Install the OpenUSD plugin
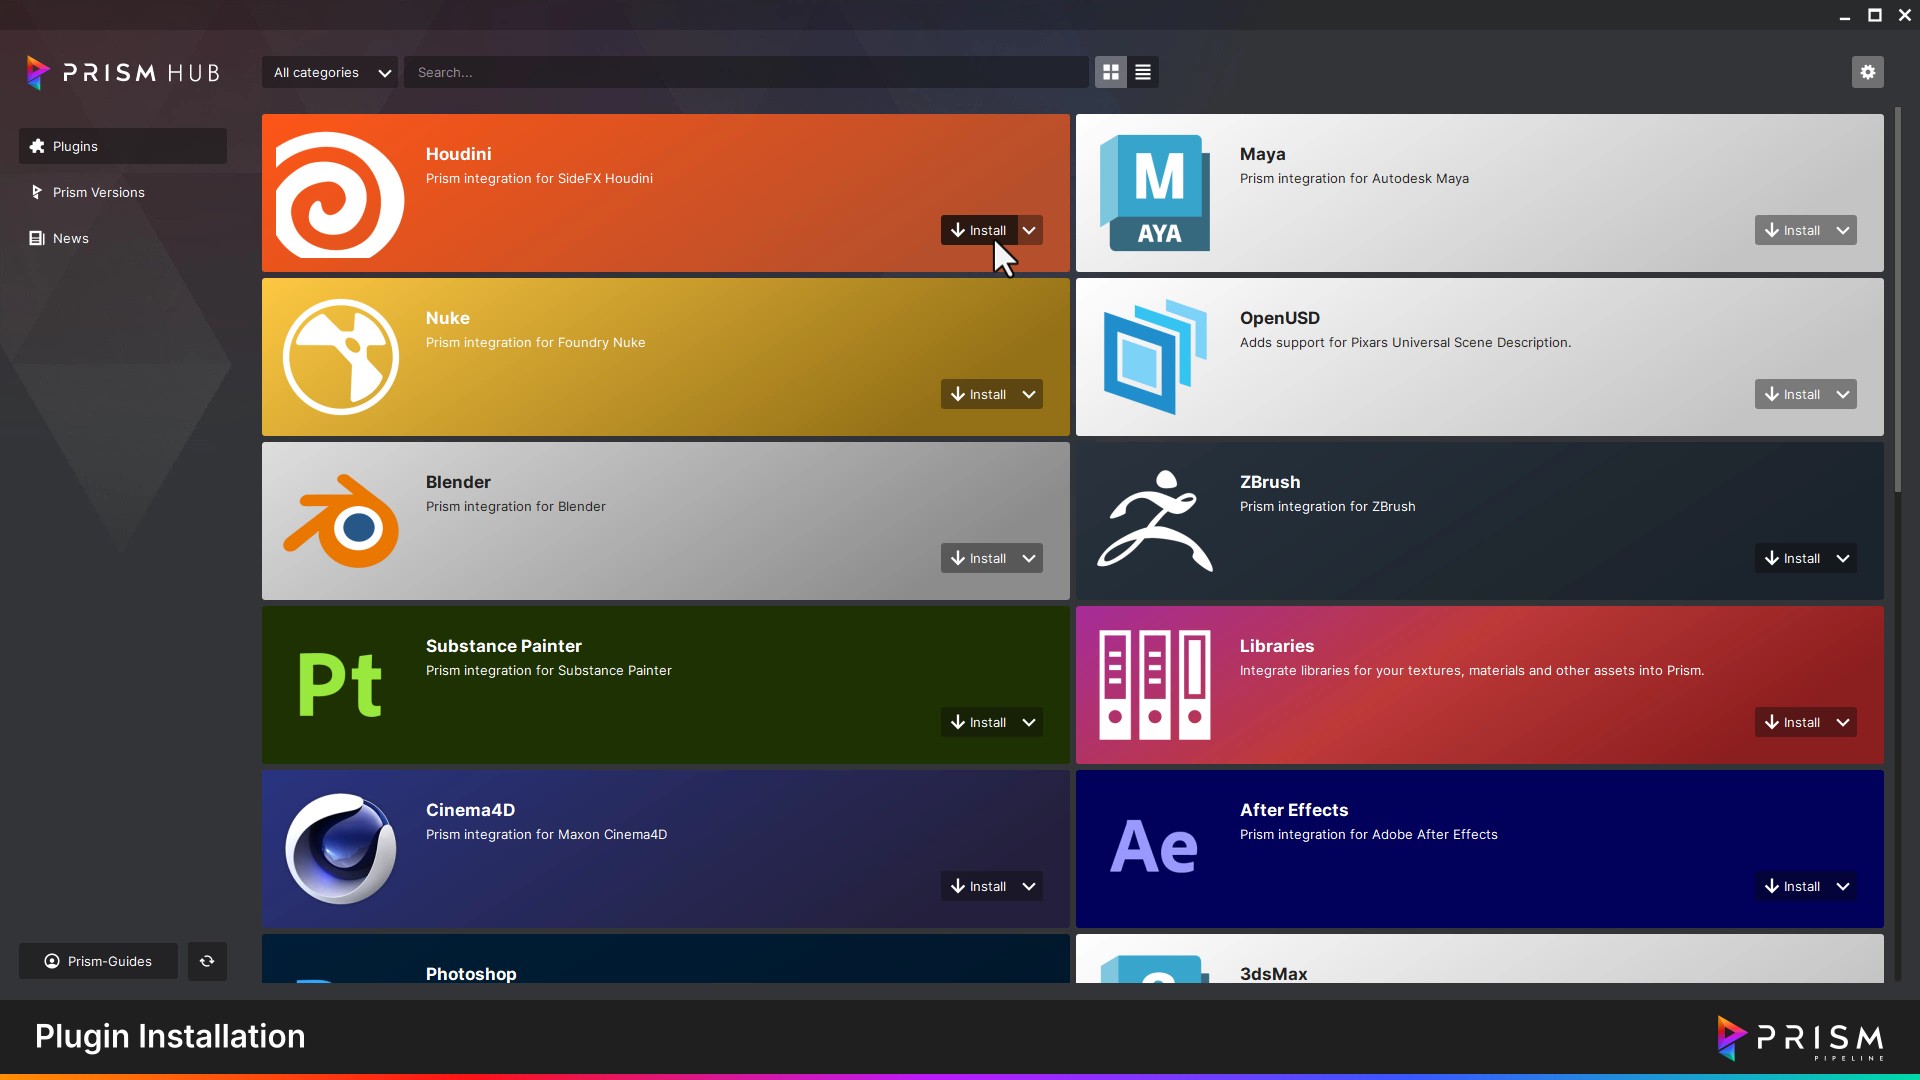This screenshot has width=1920, height=1080. click(x=1793, y=394)
